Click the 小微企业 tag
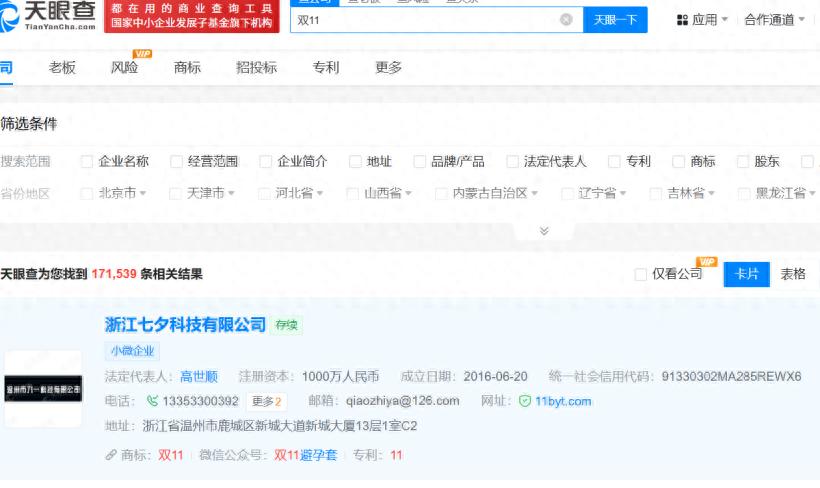The height and width of the screenshot is (488, 820). click(x=132, y=351)
